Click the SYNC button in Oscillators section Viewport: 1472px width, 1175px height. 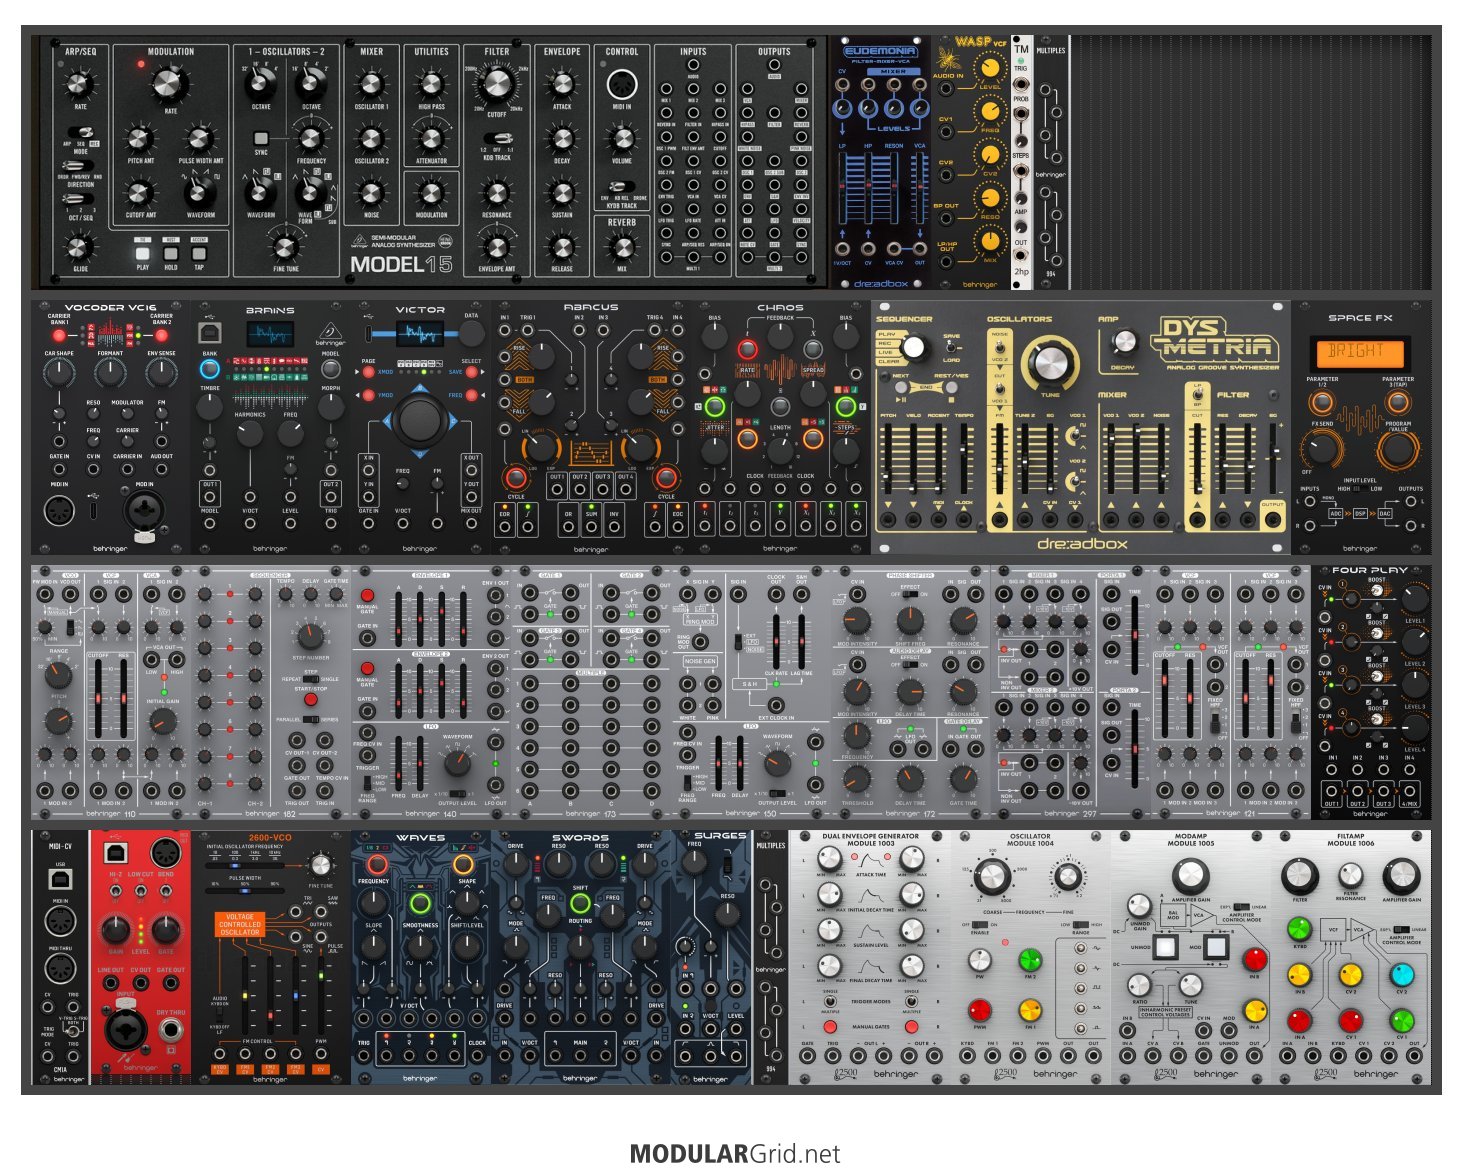[261, 139]
